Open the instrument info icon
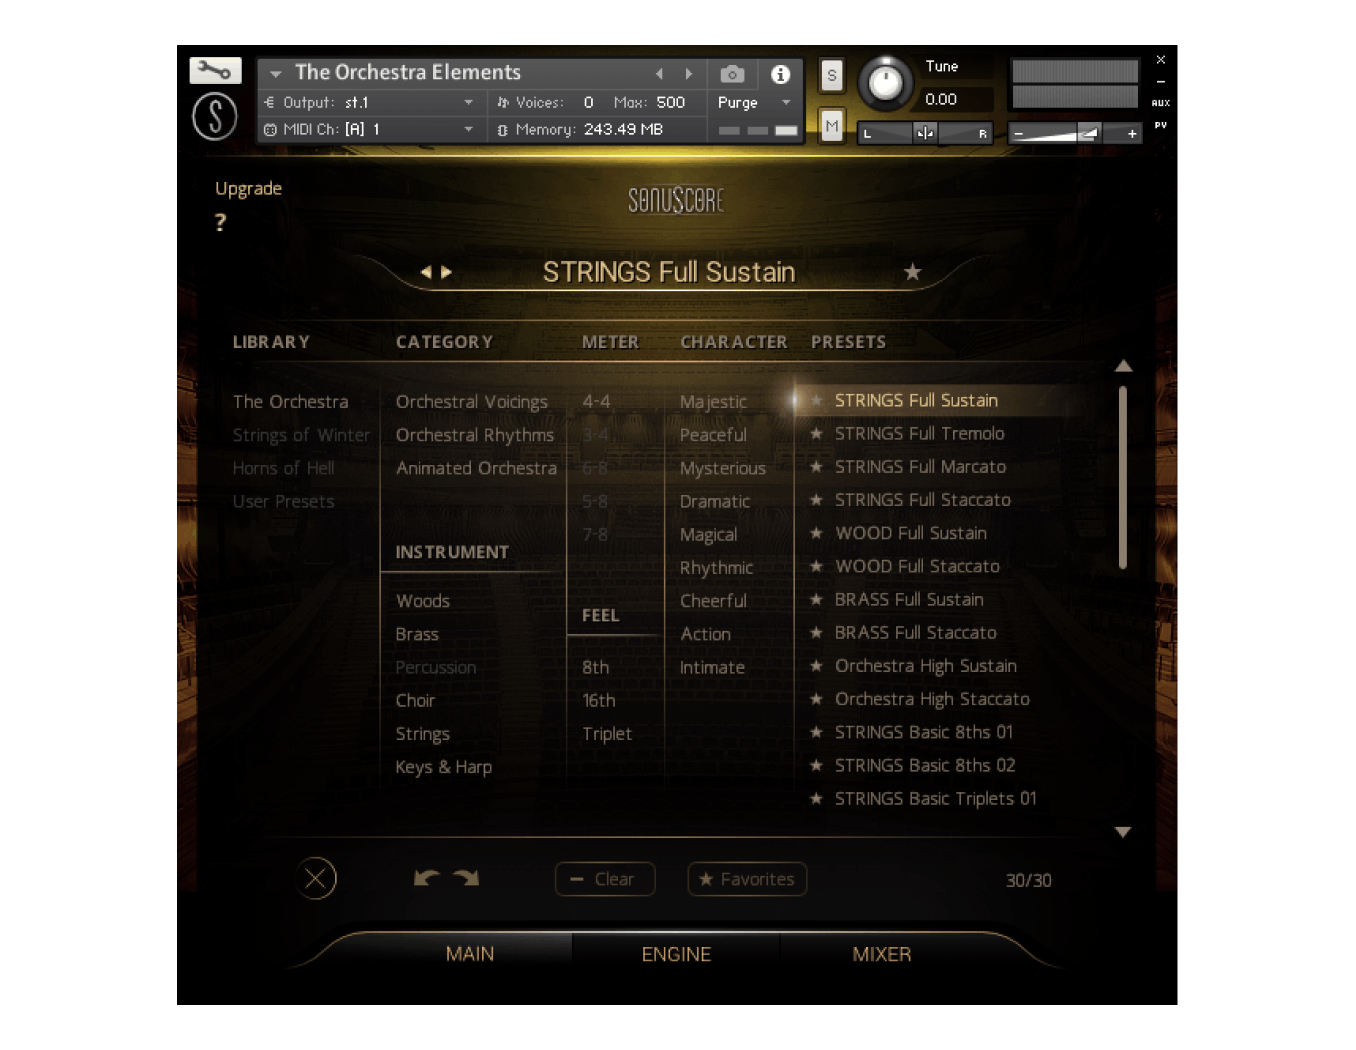1356x1050 pixels. click(x=780, y=74)
